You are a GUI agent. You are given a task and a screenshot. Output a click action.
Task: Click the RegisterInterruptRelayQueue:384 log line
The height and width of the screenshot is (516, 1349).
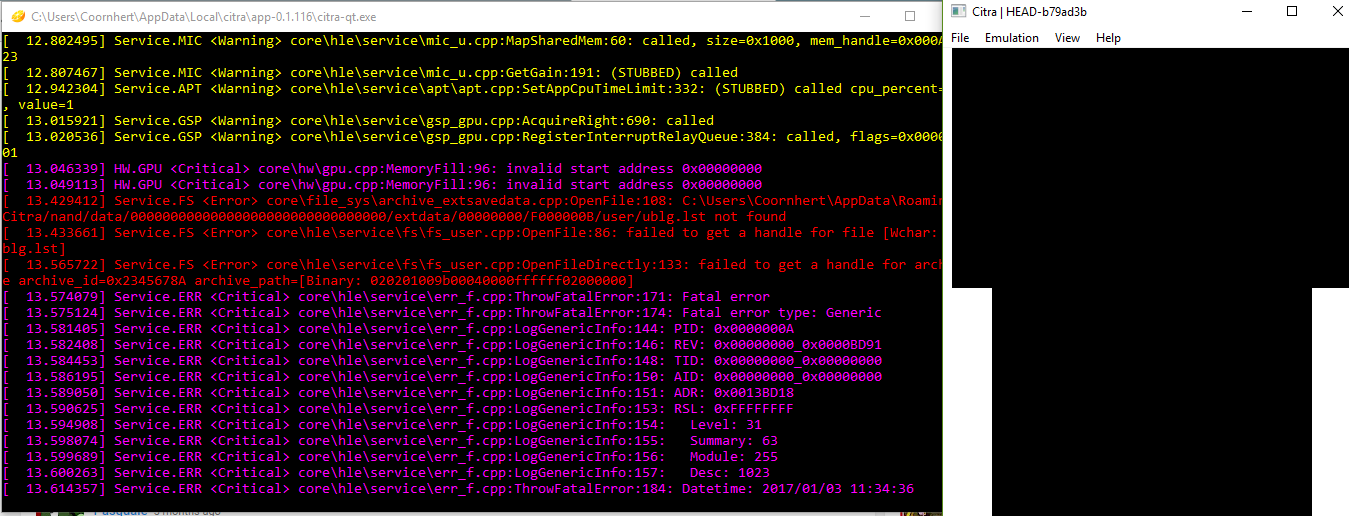pos(472,137)
